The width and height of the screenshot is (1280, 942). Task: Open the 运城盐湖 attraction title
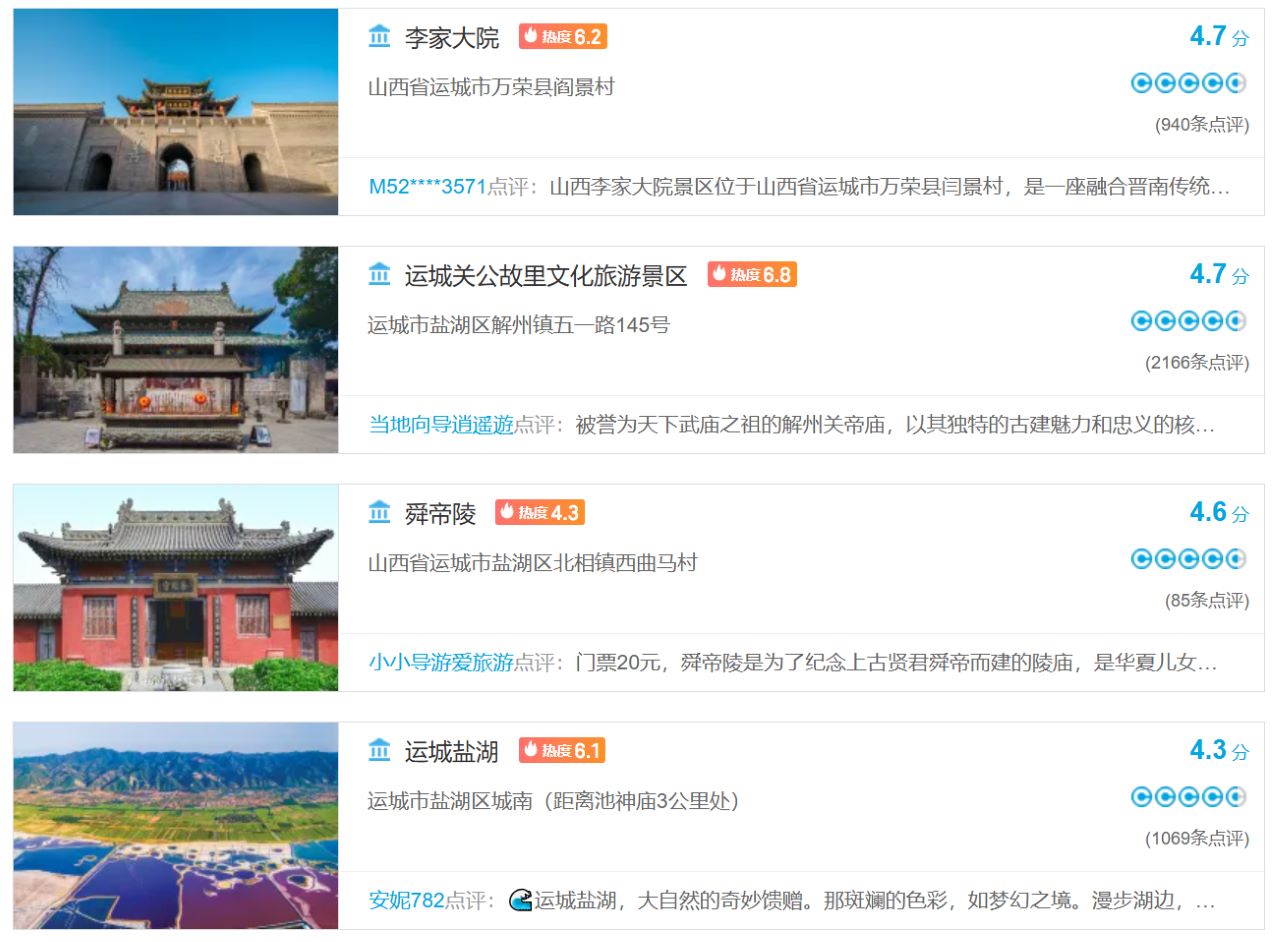(452, 752)
